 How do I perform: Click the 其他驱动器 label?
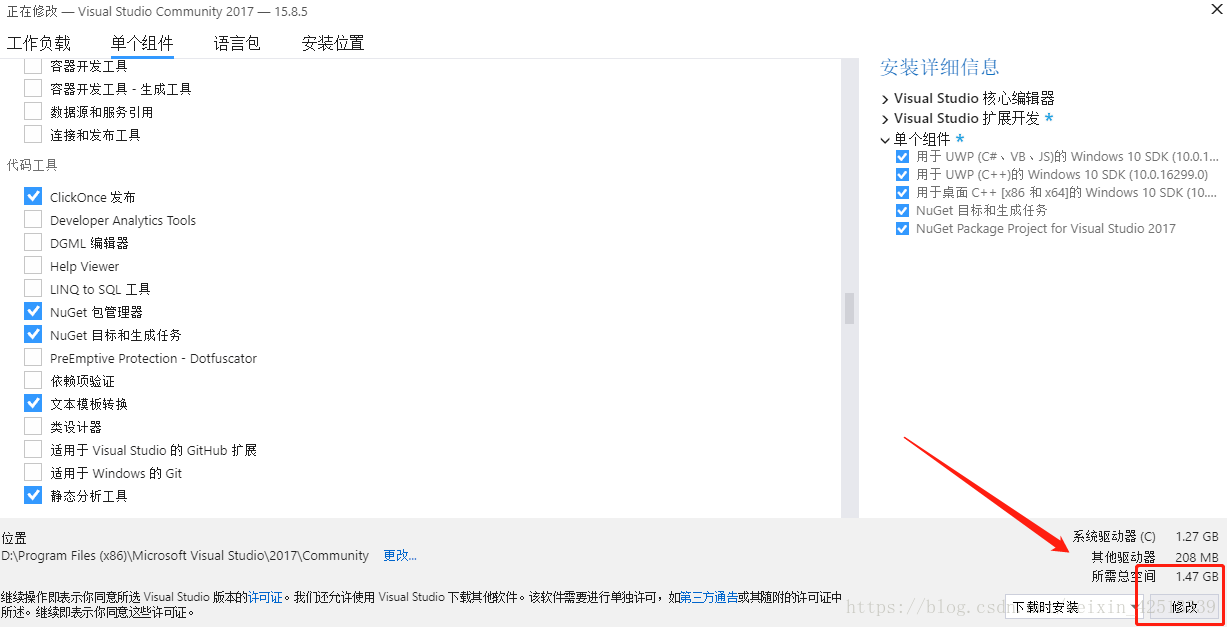click(1123, 557)
